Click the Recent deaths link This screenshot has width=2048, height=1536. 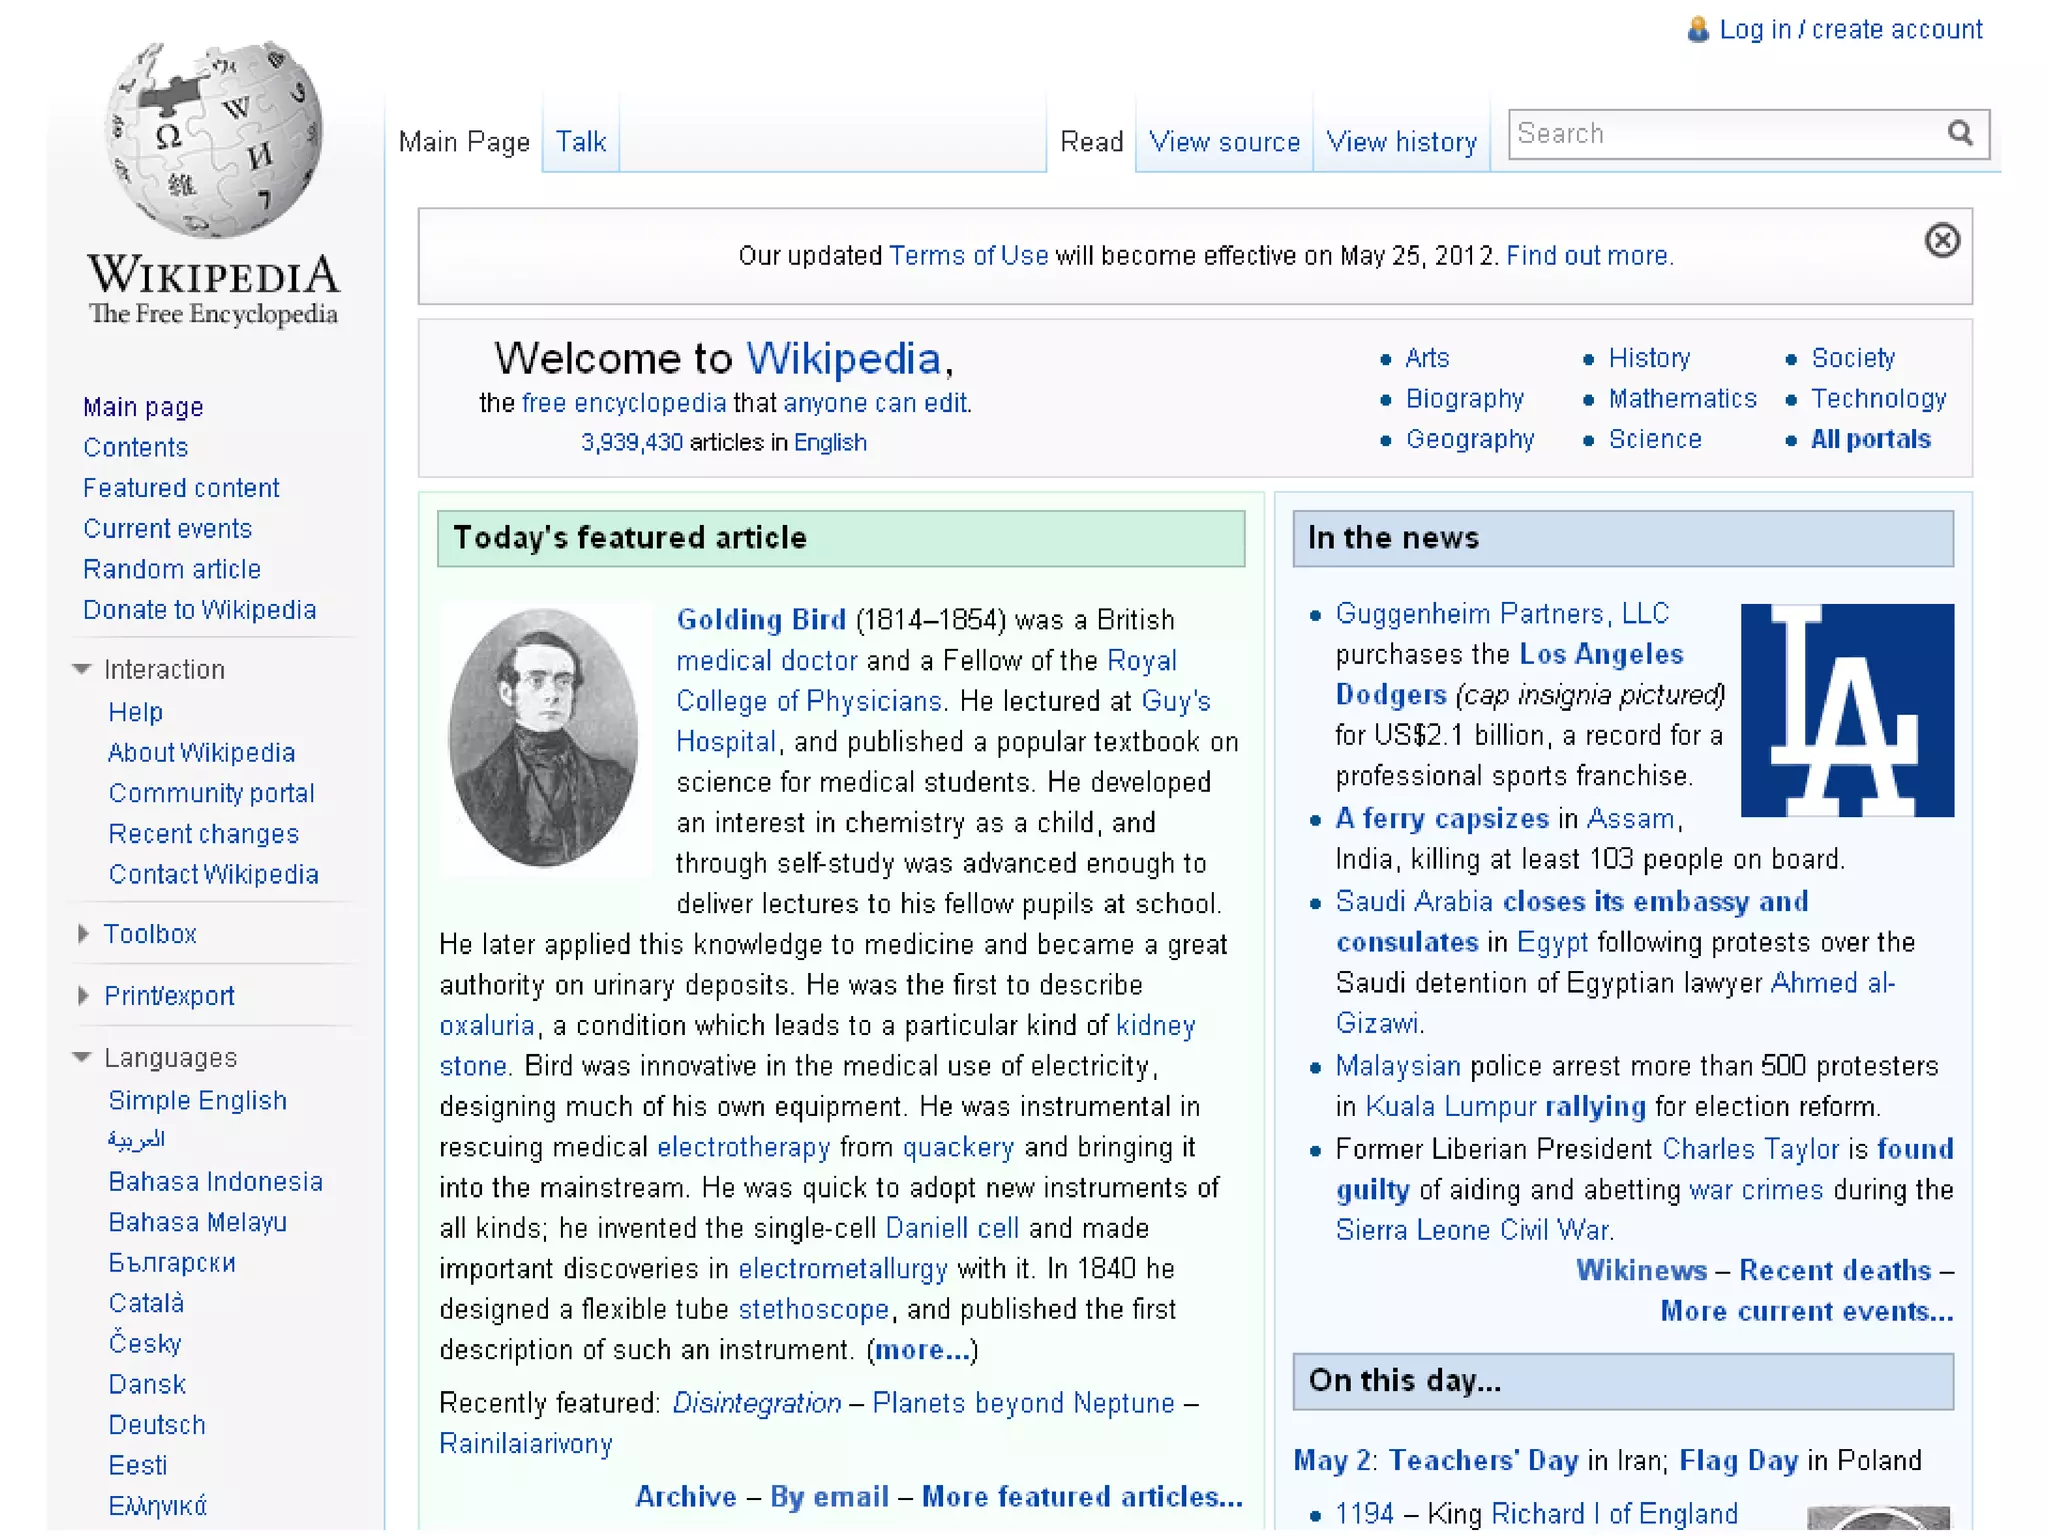(1835, 1270)
